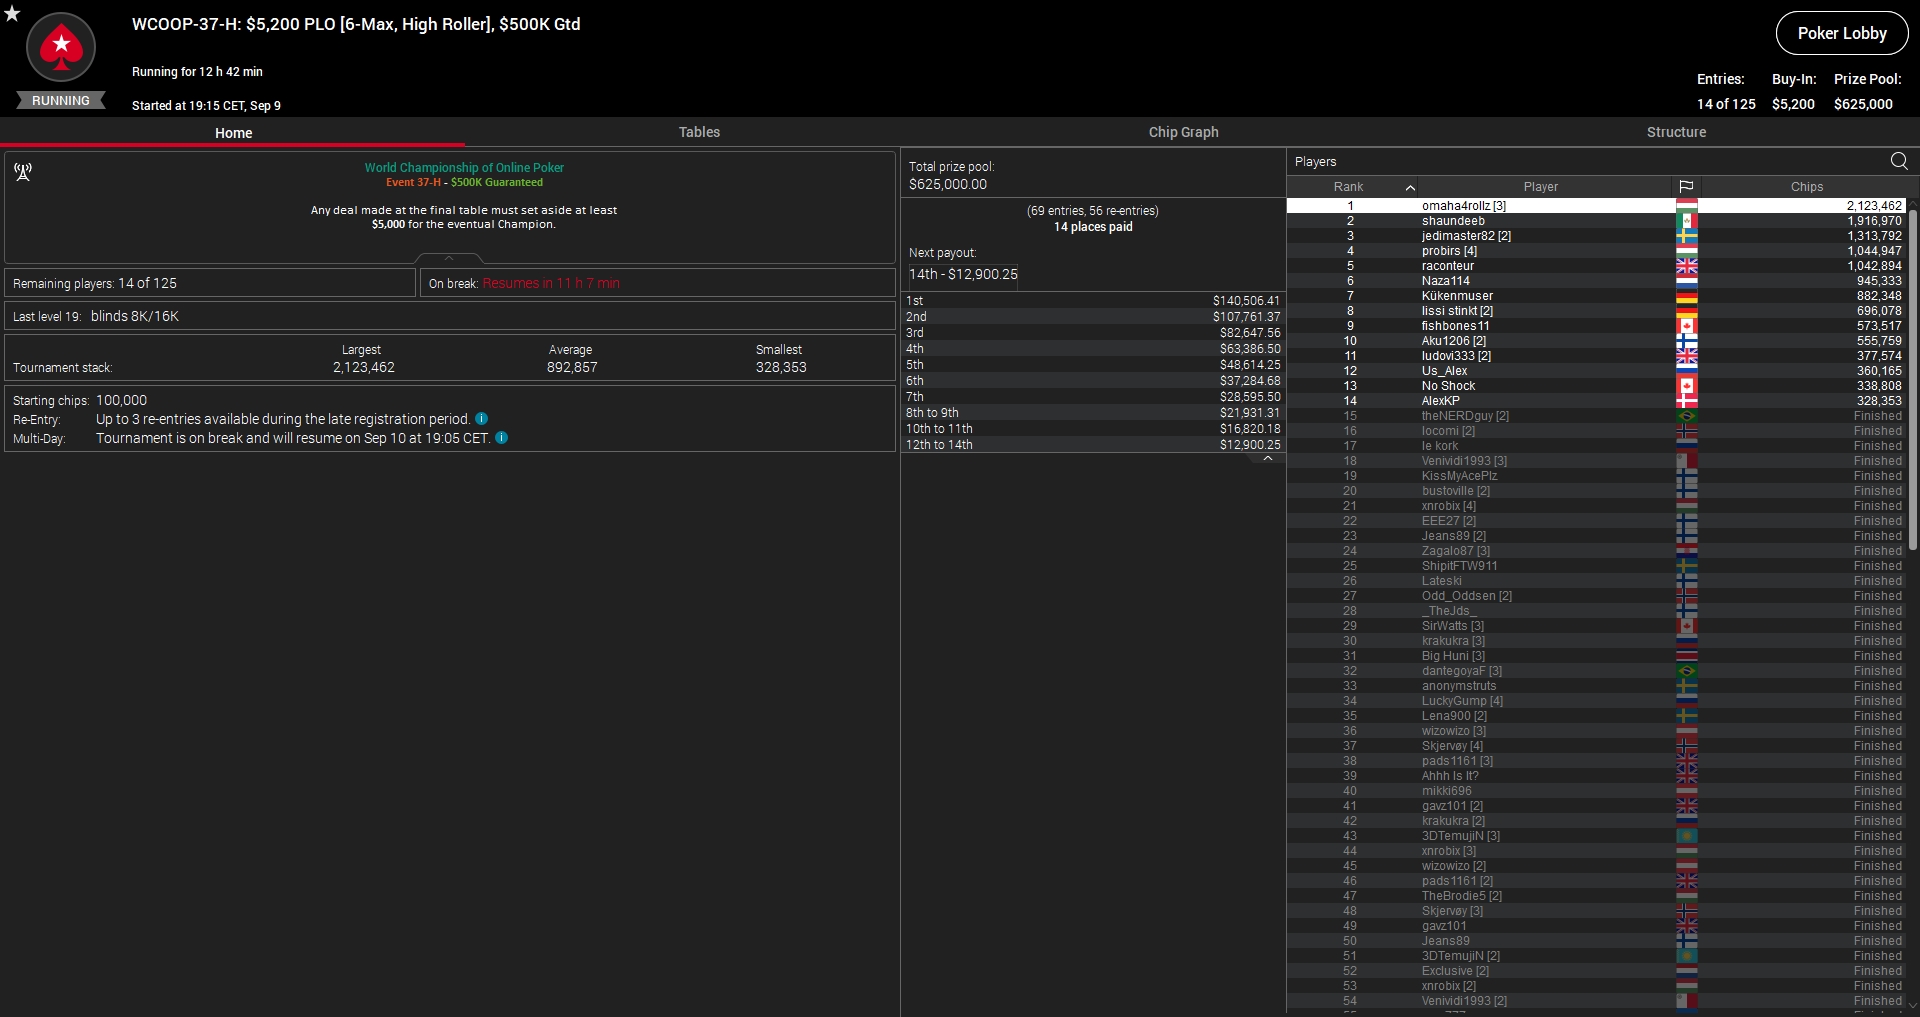Select finished player mikki696
The height and width of the screenshot is (1017, 1920).
pyautogui.click(x=1596, y=791)
